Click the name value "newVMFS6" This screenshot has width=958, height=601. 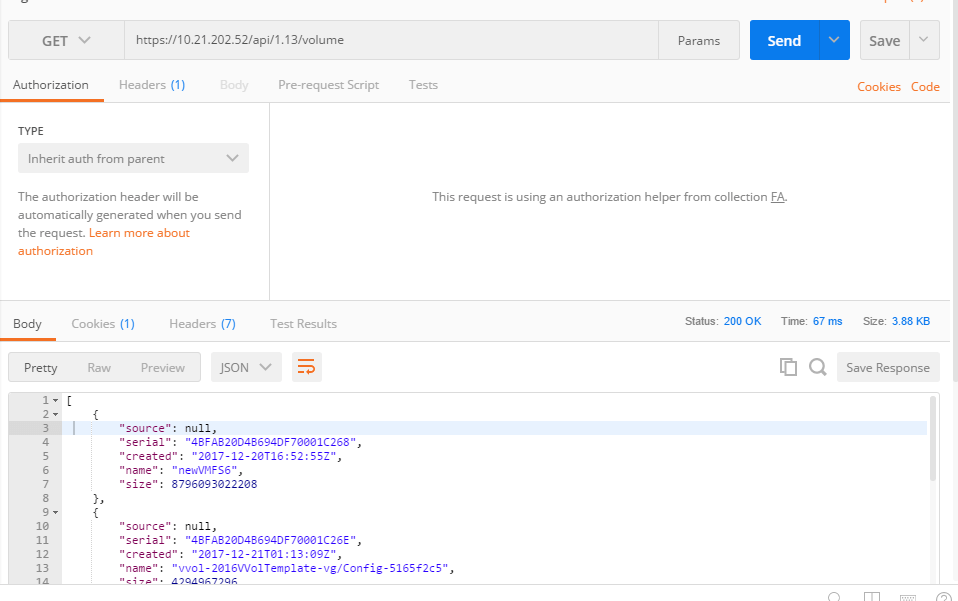point(204,470)
